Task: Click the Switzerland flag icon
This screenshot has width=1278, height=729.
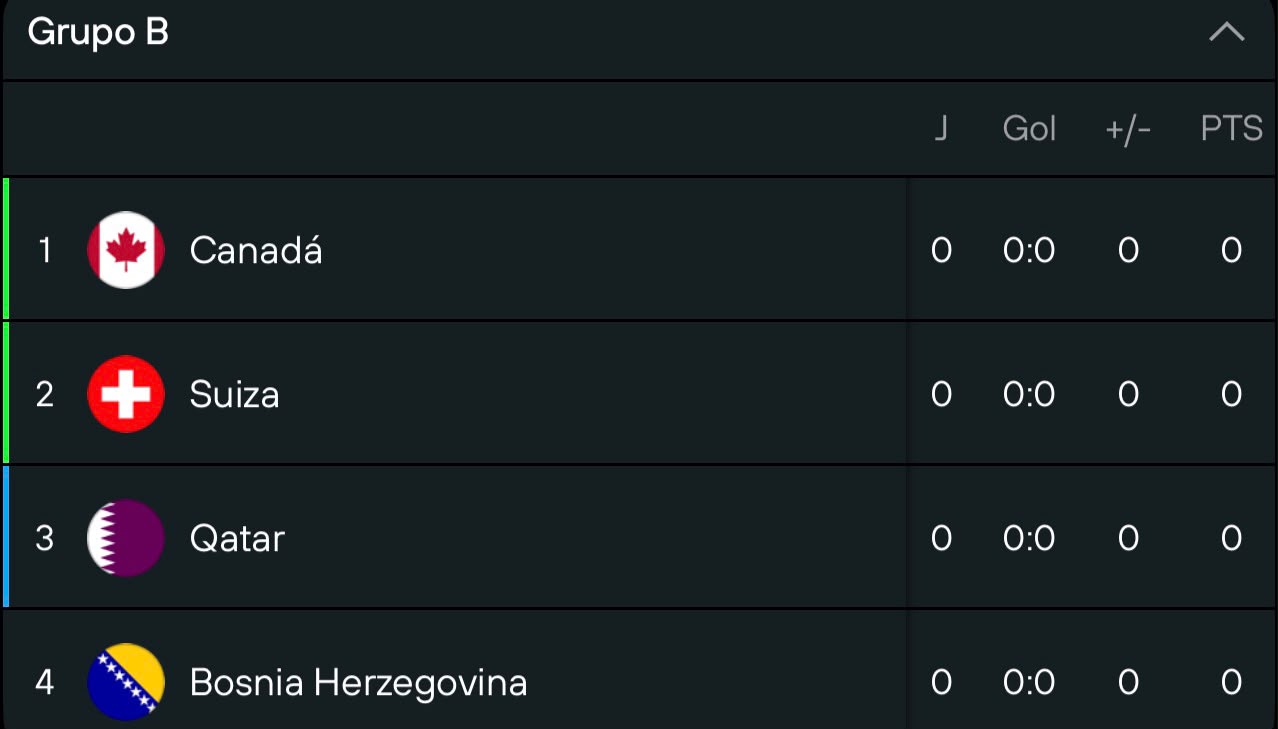Action: click(126, 394)
